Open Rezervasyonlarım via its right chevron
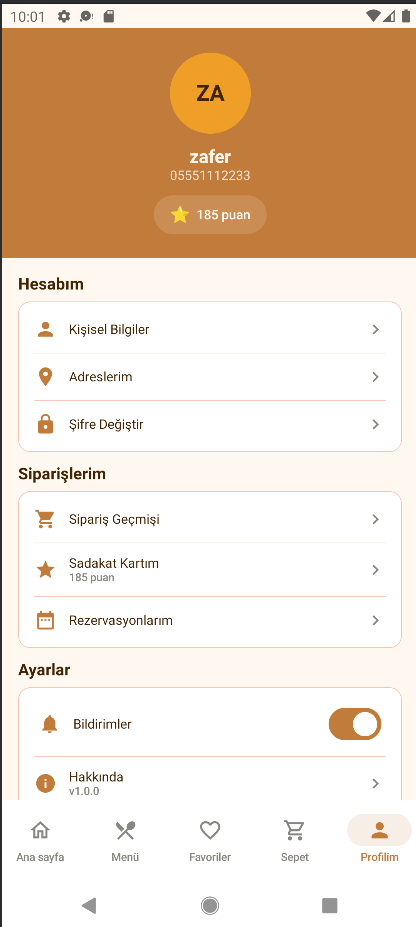The image size is (416, 927). click(x=376, y=621)
